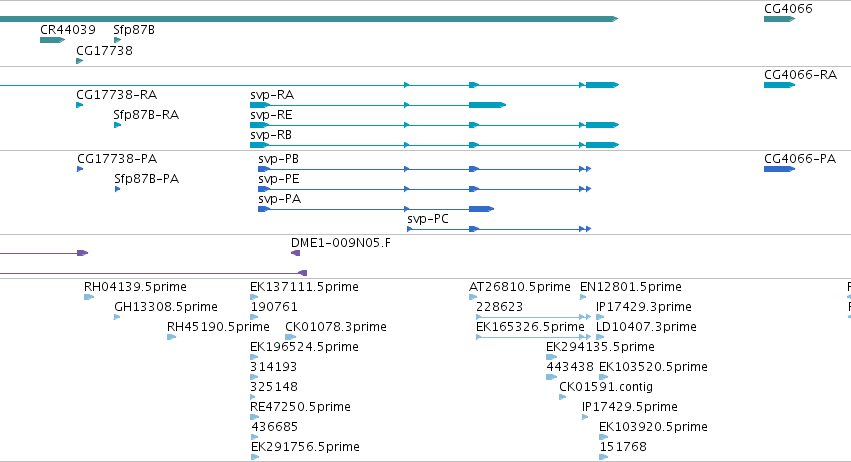
Task: Select the svp-RB transcript
Action: point(434,145)
